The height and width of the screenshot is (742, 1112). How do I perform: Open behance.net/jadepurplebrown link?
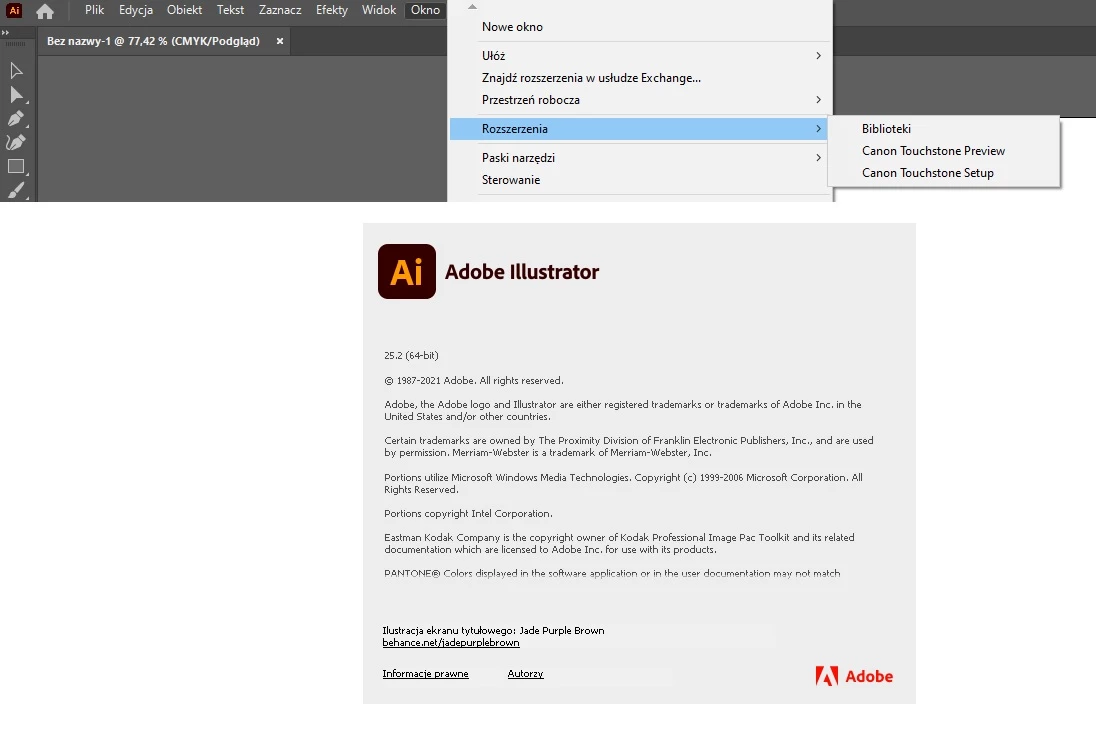[451, 643]
